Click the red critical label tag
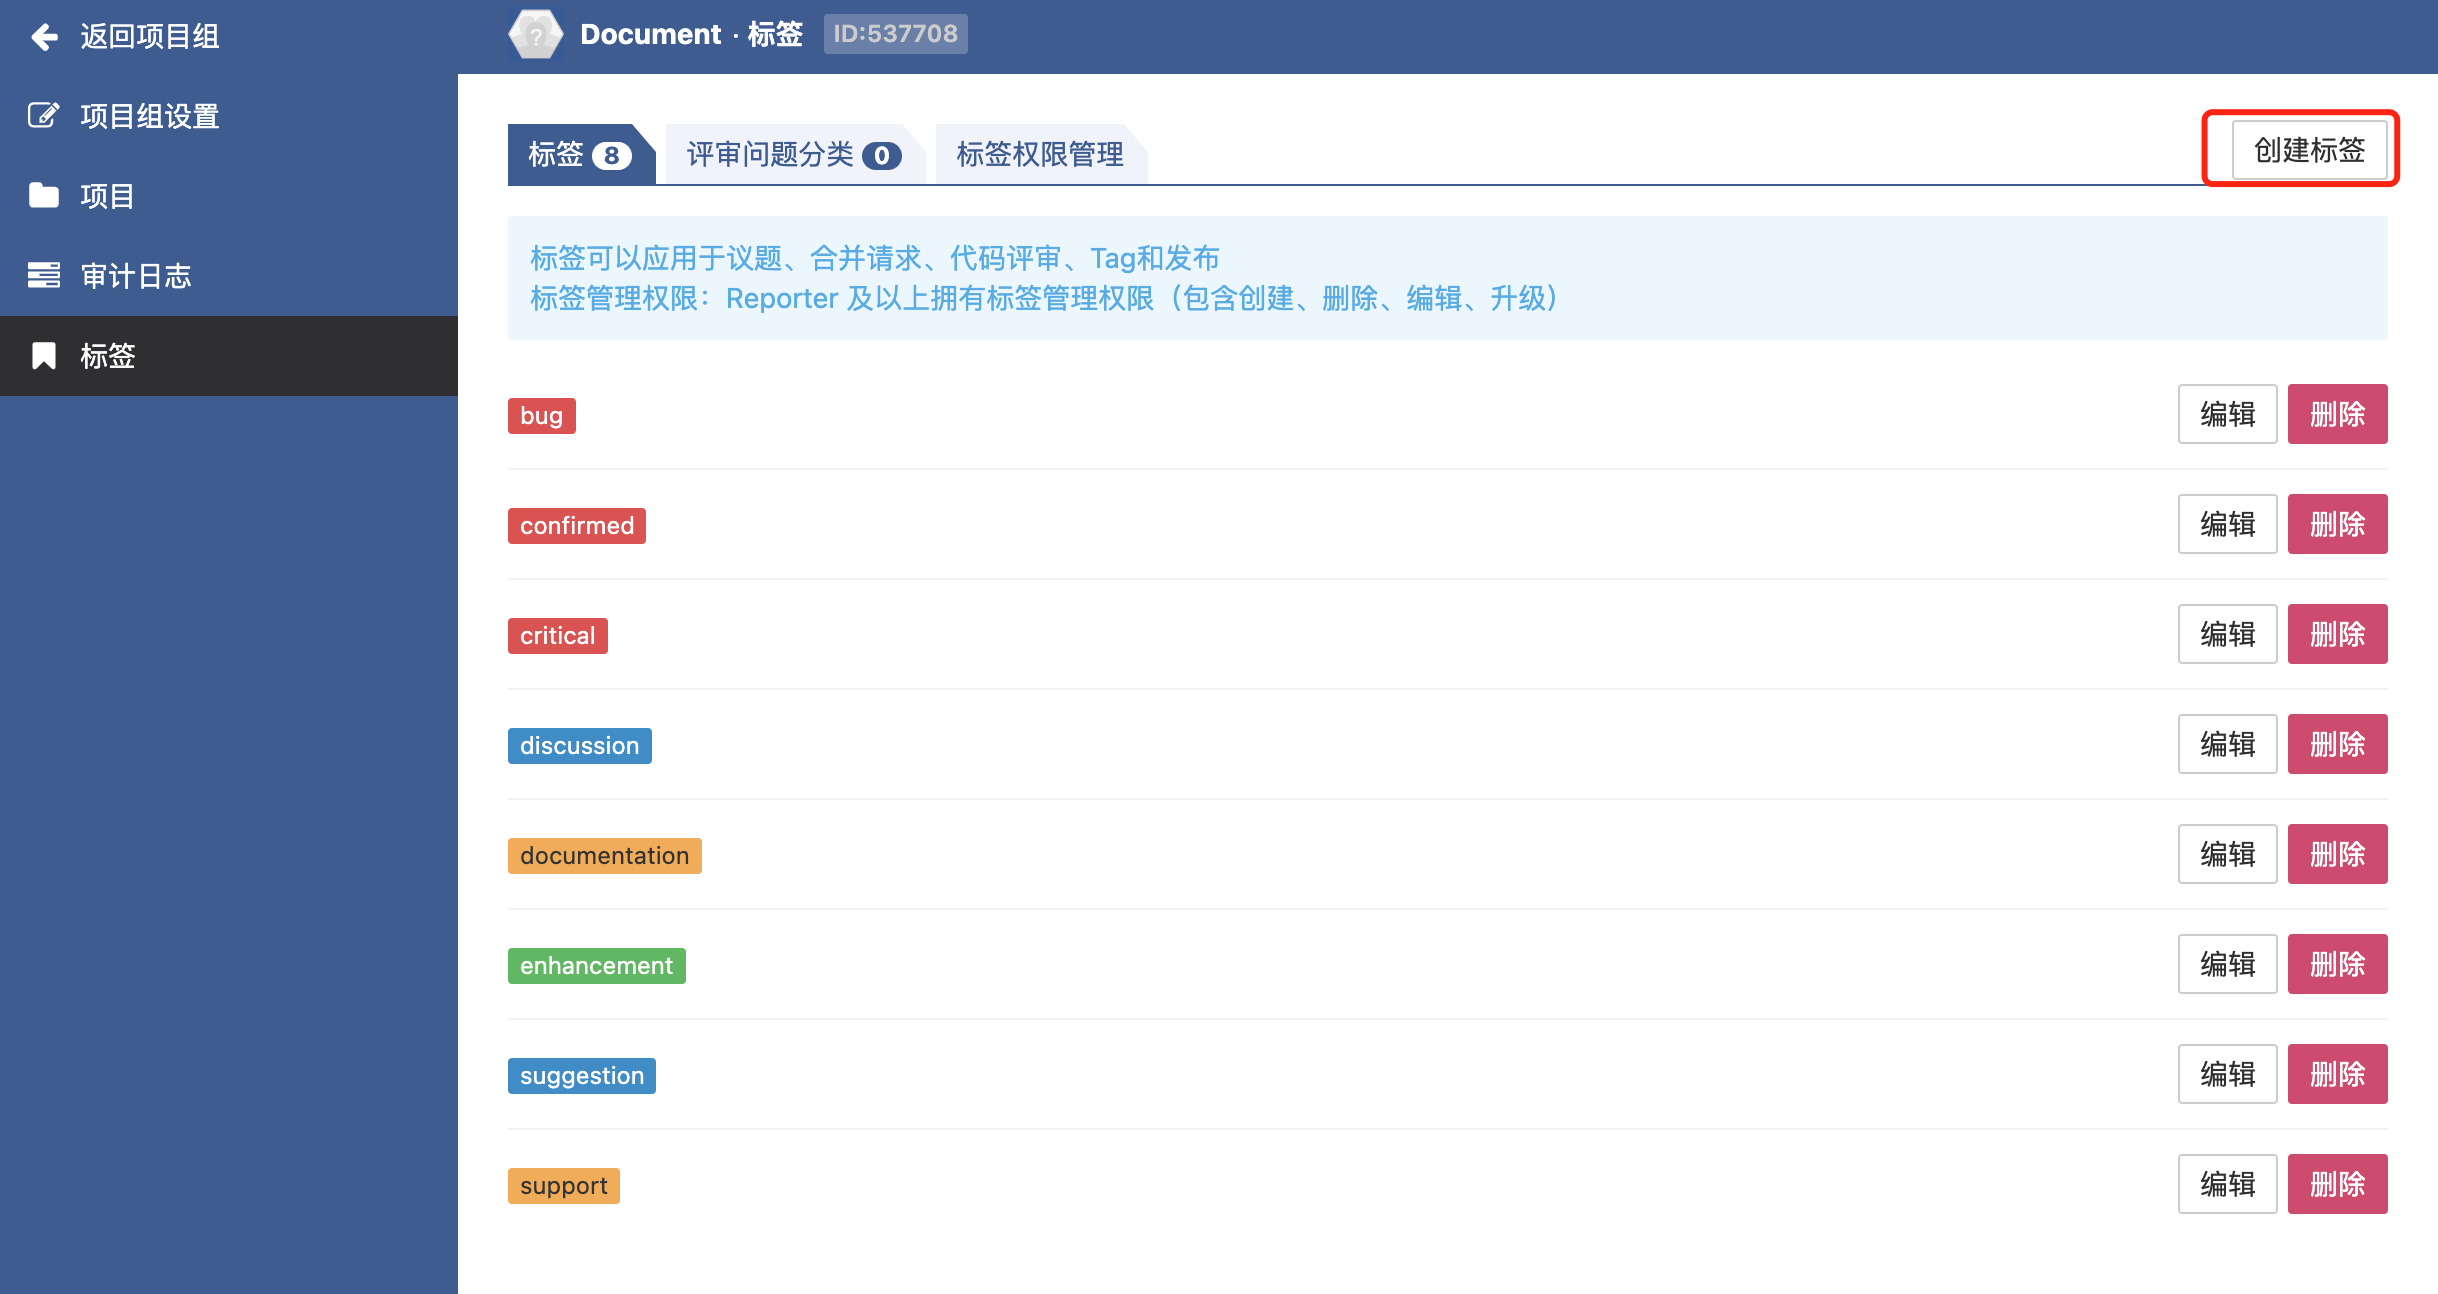Screen dimensions: 2438x1294 click(557, 636)
